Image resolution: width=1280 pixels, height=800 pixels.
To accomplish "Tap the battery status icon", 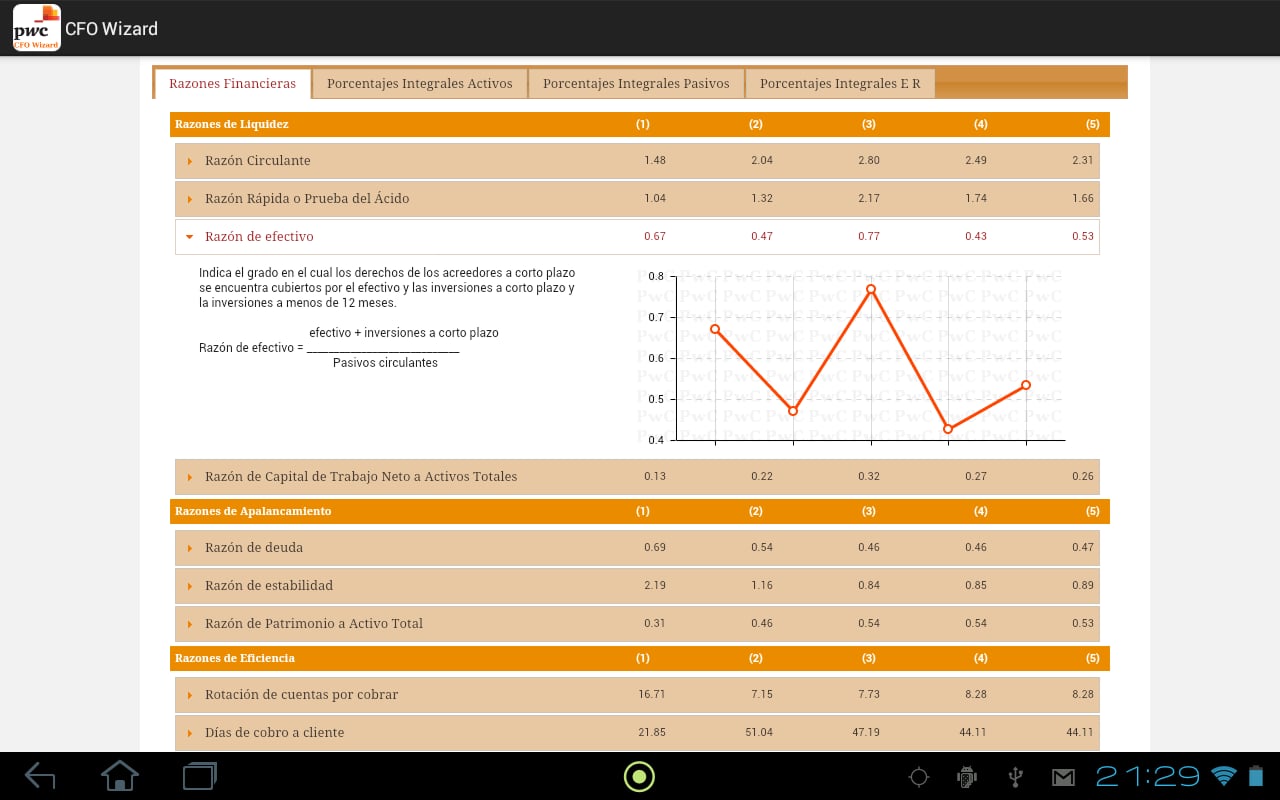I will (1255, 776).
